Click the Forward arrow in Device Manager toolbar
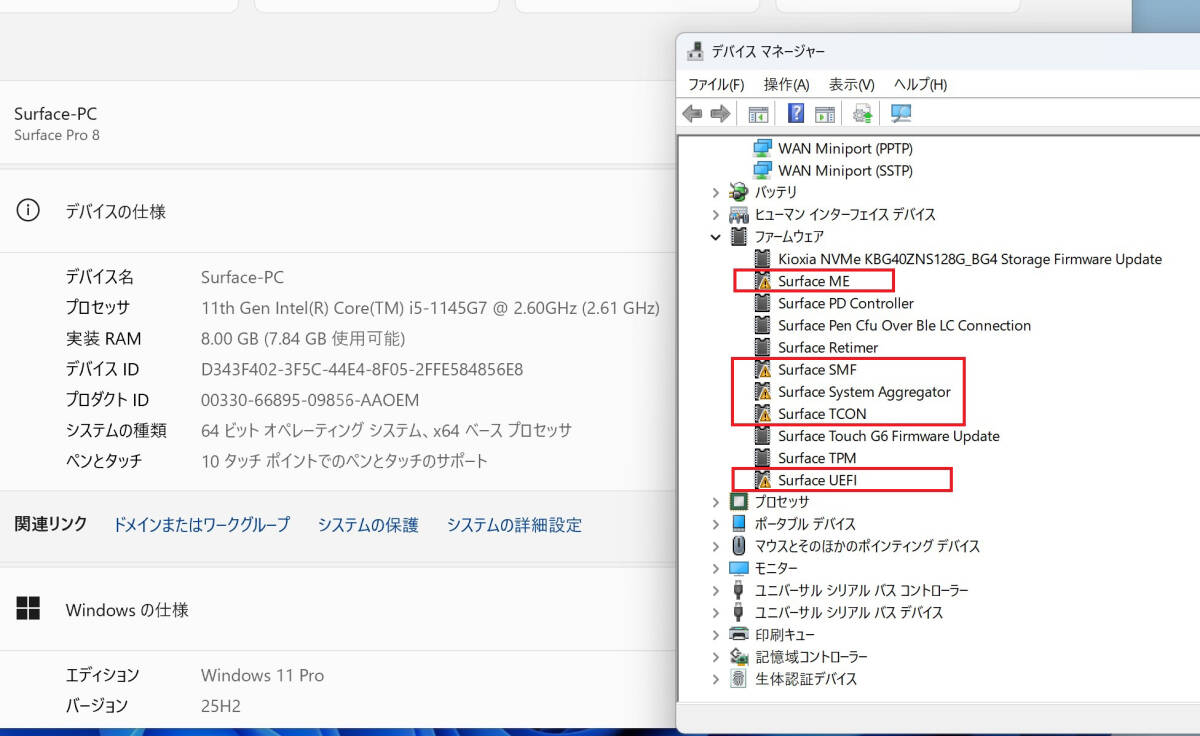1200x736 pixels. [720, 114]
